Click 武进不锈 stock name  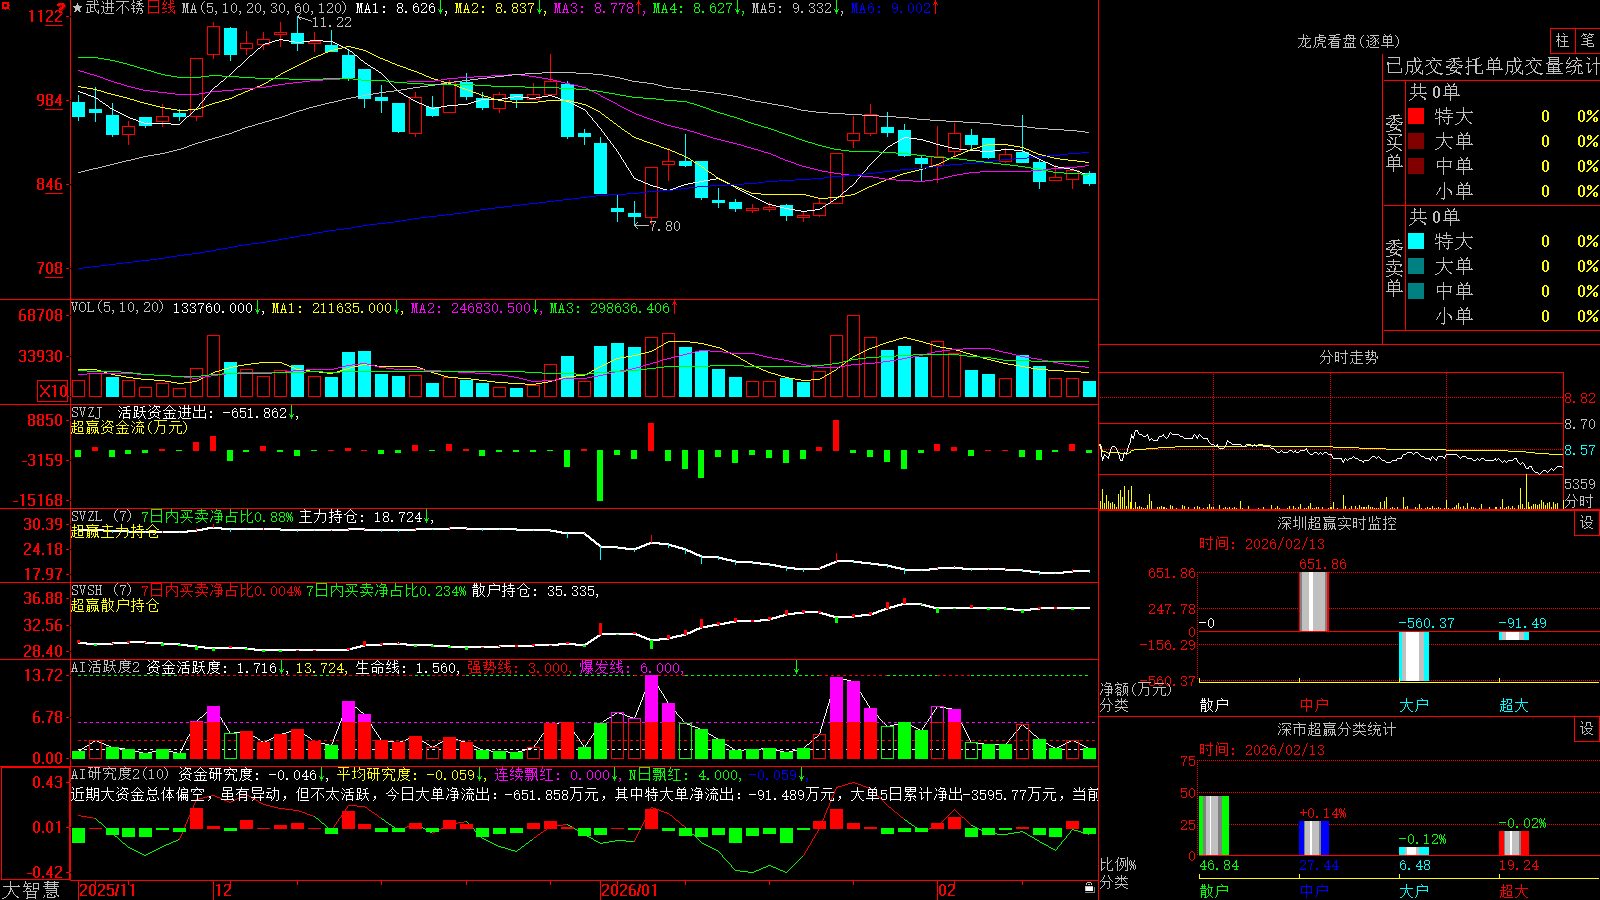(115, 8)
